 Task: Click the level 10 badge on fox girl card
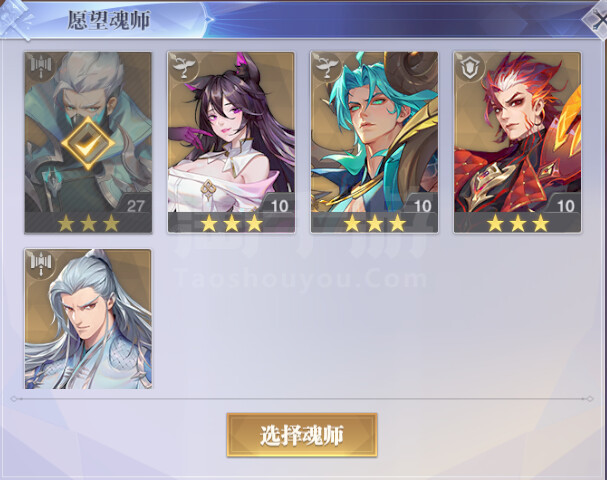click(279, 206)
